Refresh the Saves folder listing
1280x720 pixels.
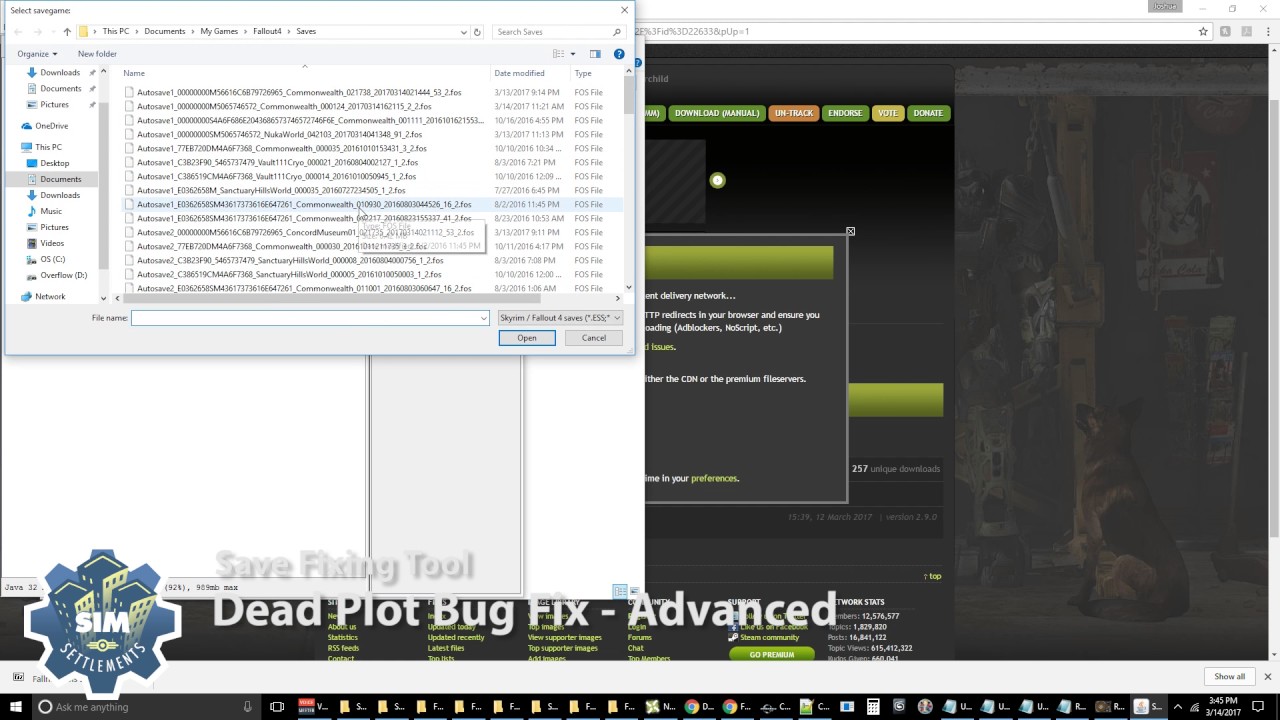[477, 32]
